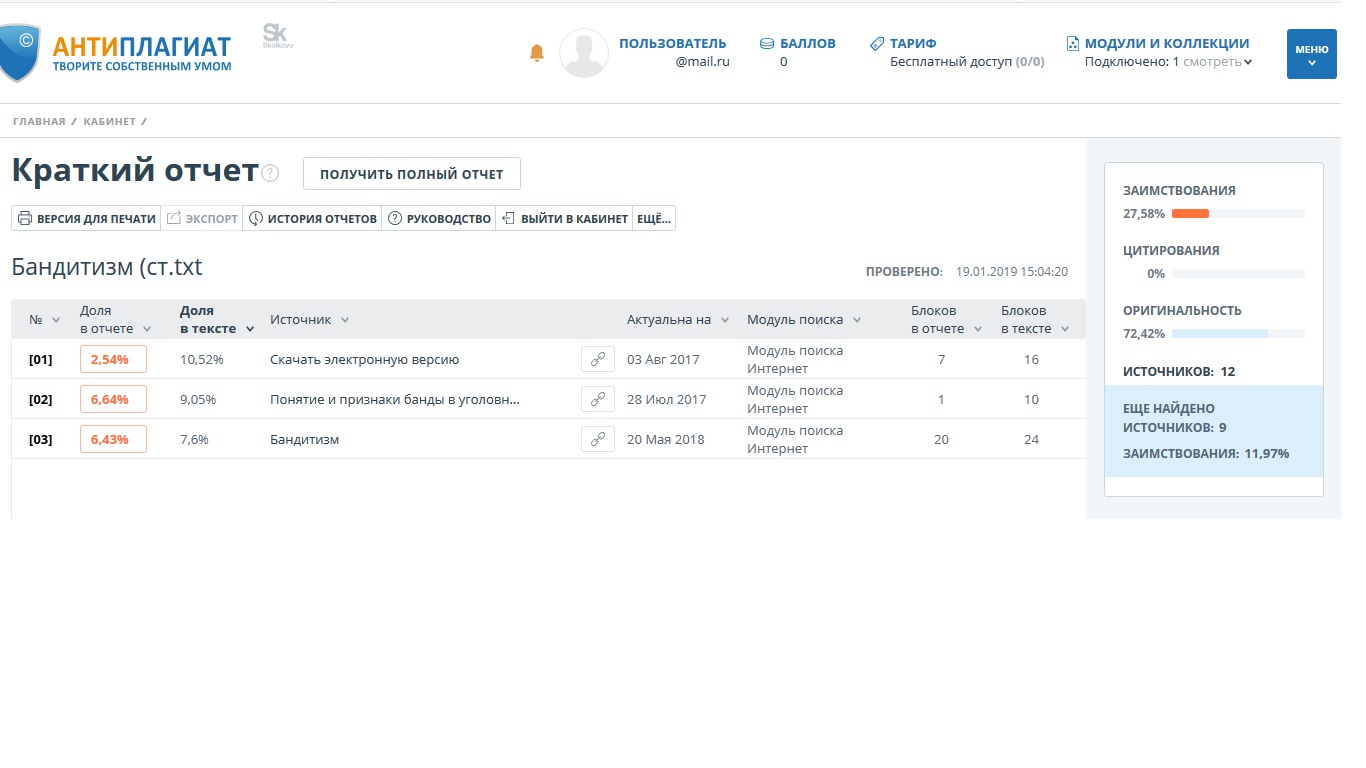
Task: Click the user avatar picture
Action: pyautogui.click(x=583, y=53)
